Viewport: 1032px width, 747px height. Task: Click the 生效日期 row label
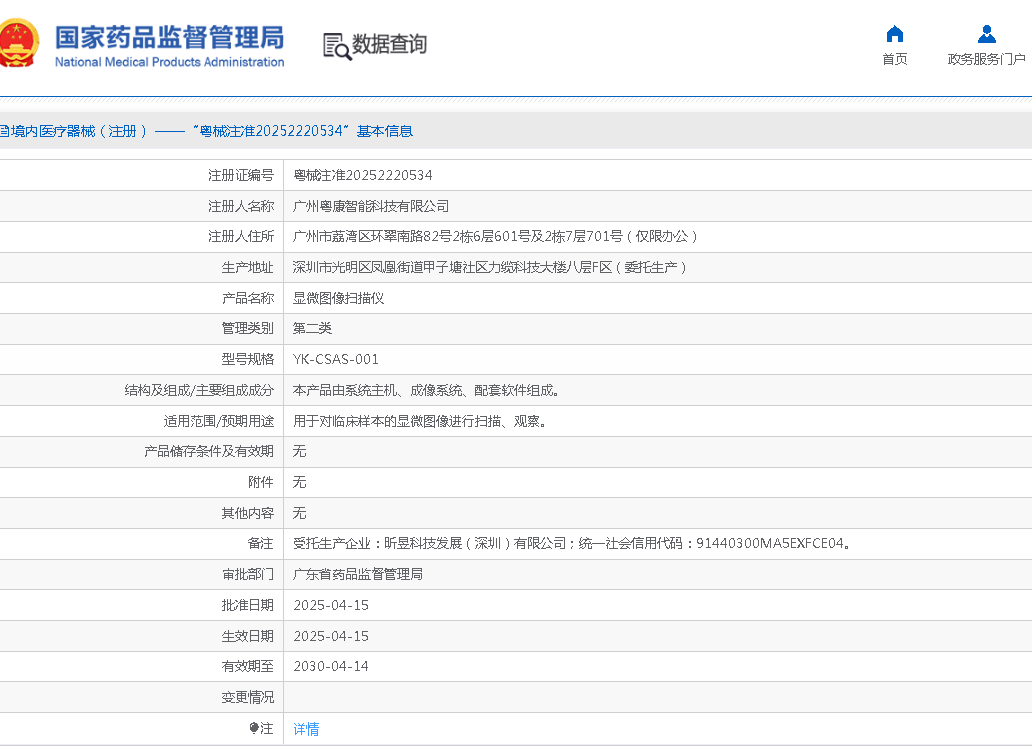click(247, 636)
